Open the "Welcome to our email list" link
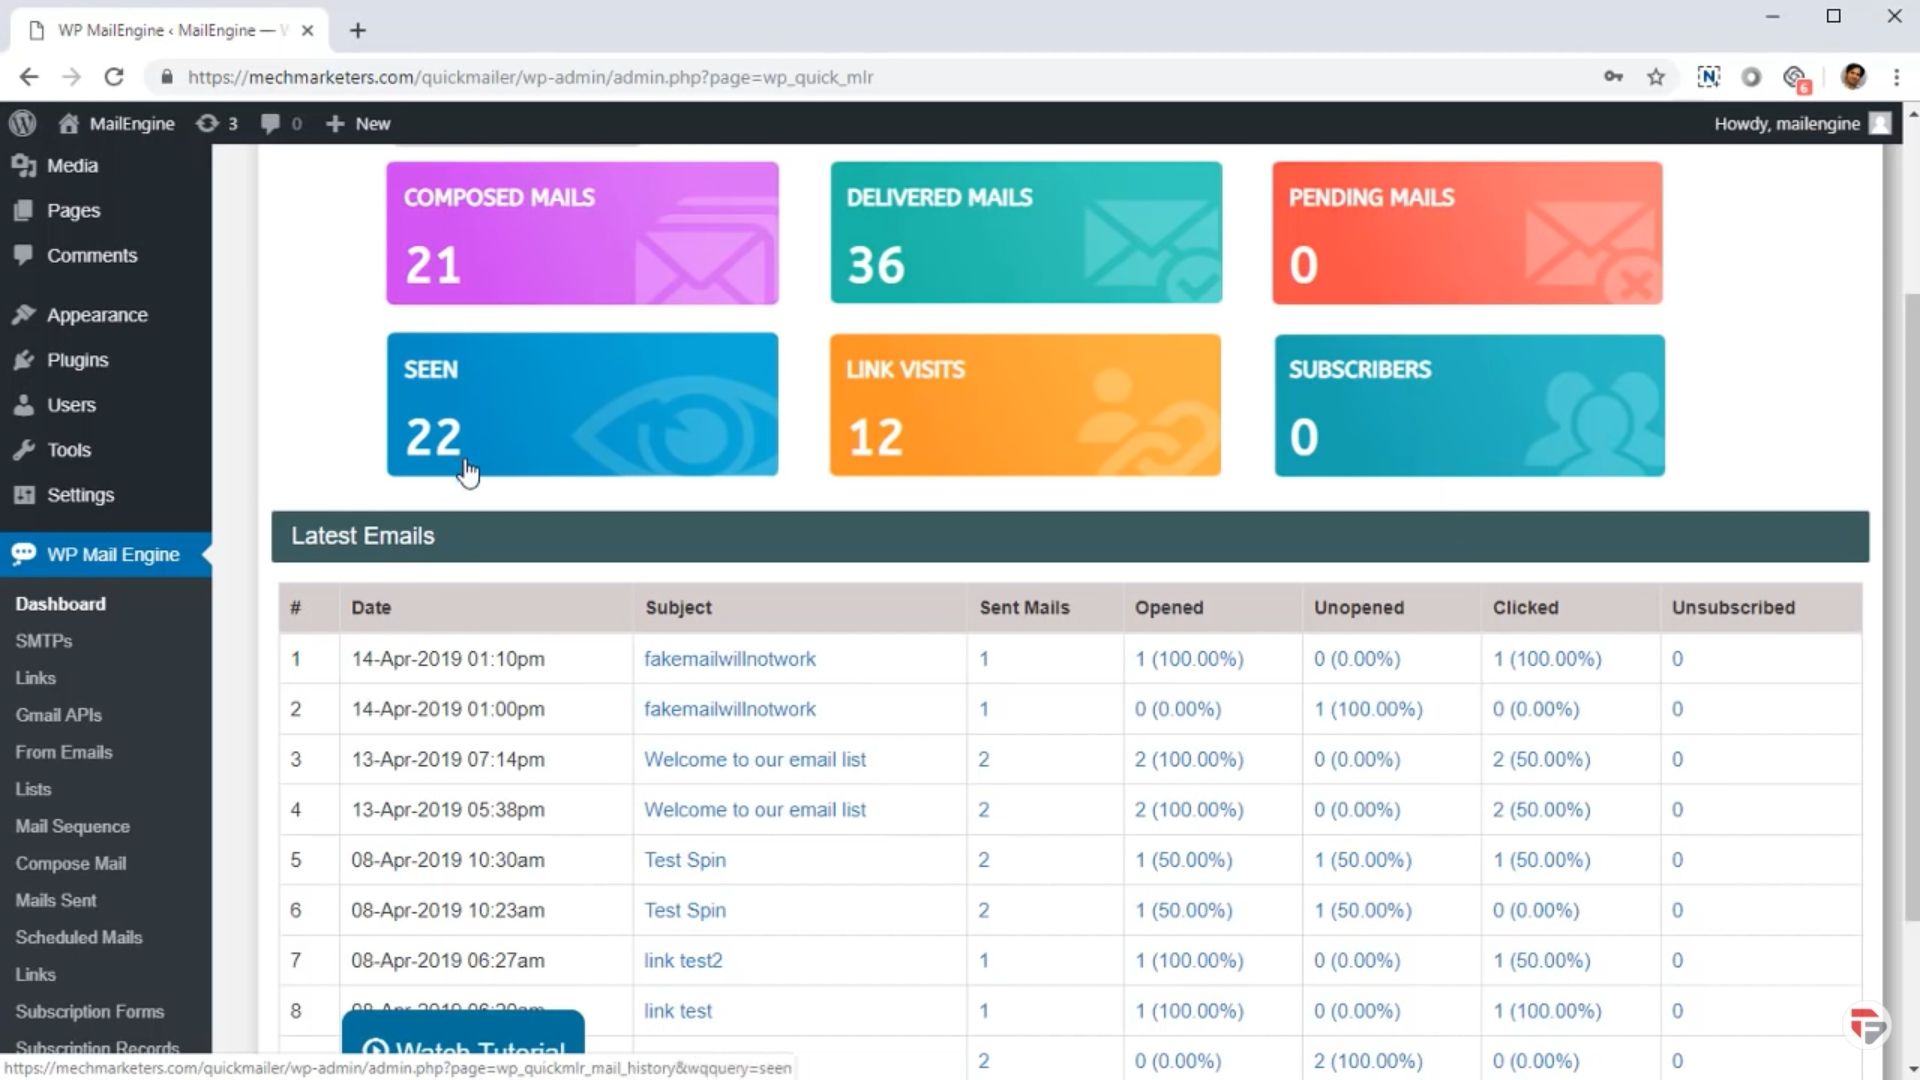The height and width of the screenshot is (1080, 1920). tap(755, 759)
